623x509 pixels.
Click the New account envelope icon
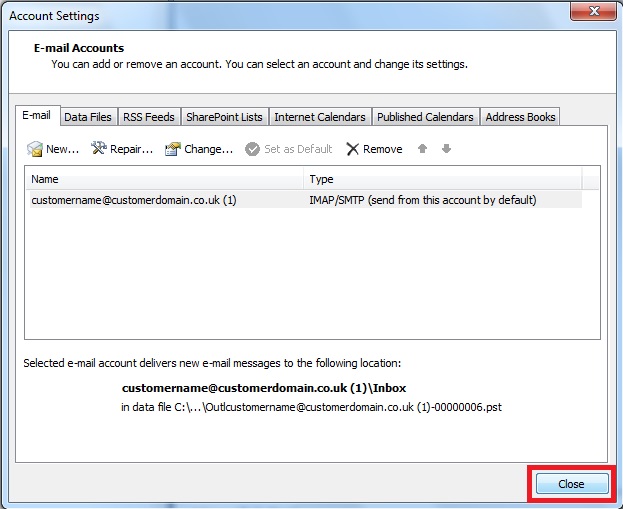pyautogui.click(x=35, y=149)
